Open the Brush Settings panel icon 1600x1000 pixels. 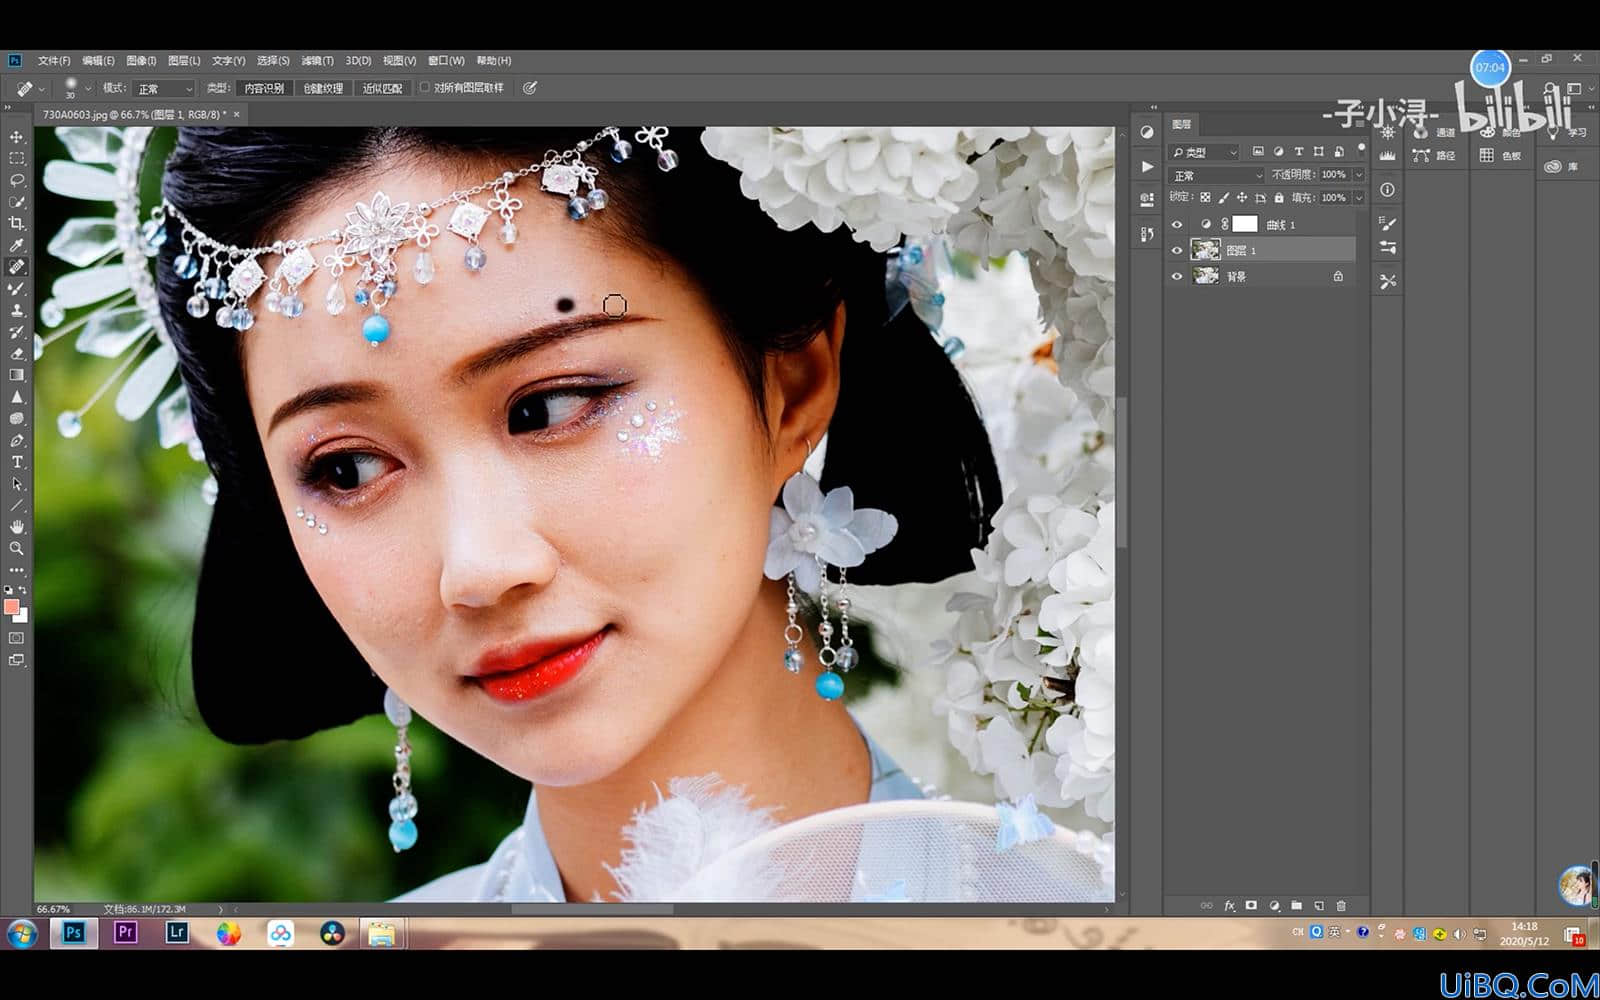(1387, 224)
